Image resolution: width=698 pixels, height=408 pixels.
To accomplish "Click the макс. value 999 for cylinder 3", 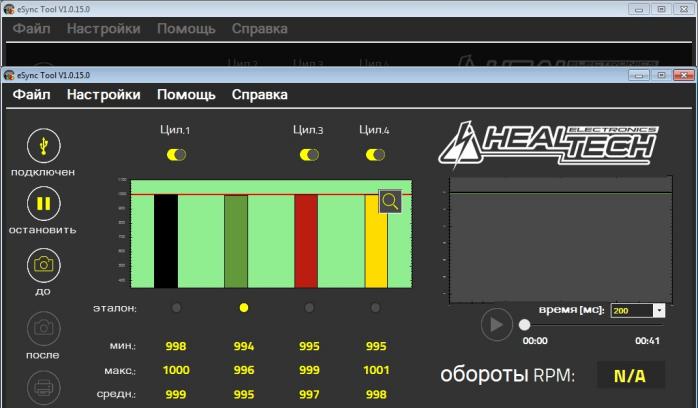I will tap(309, 370).
